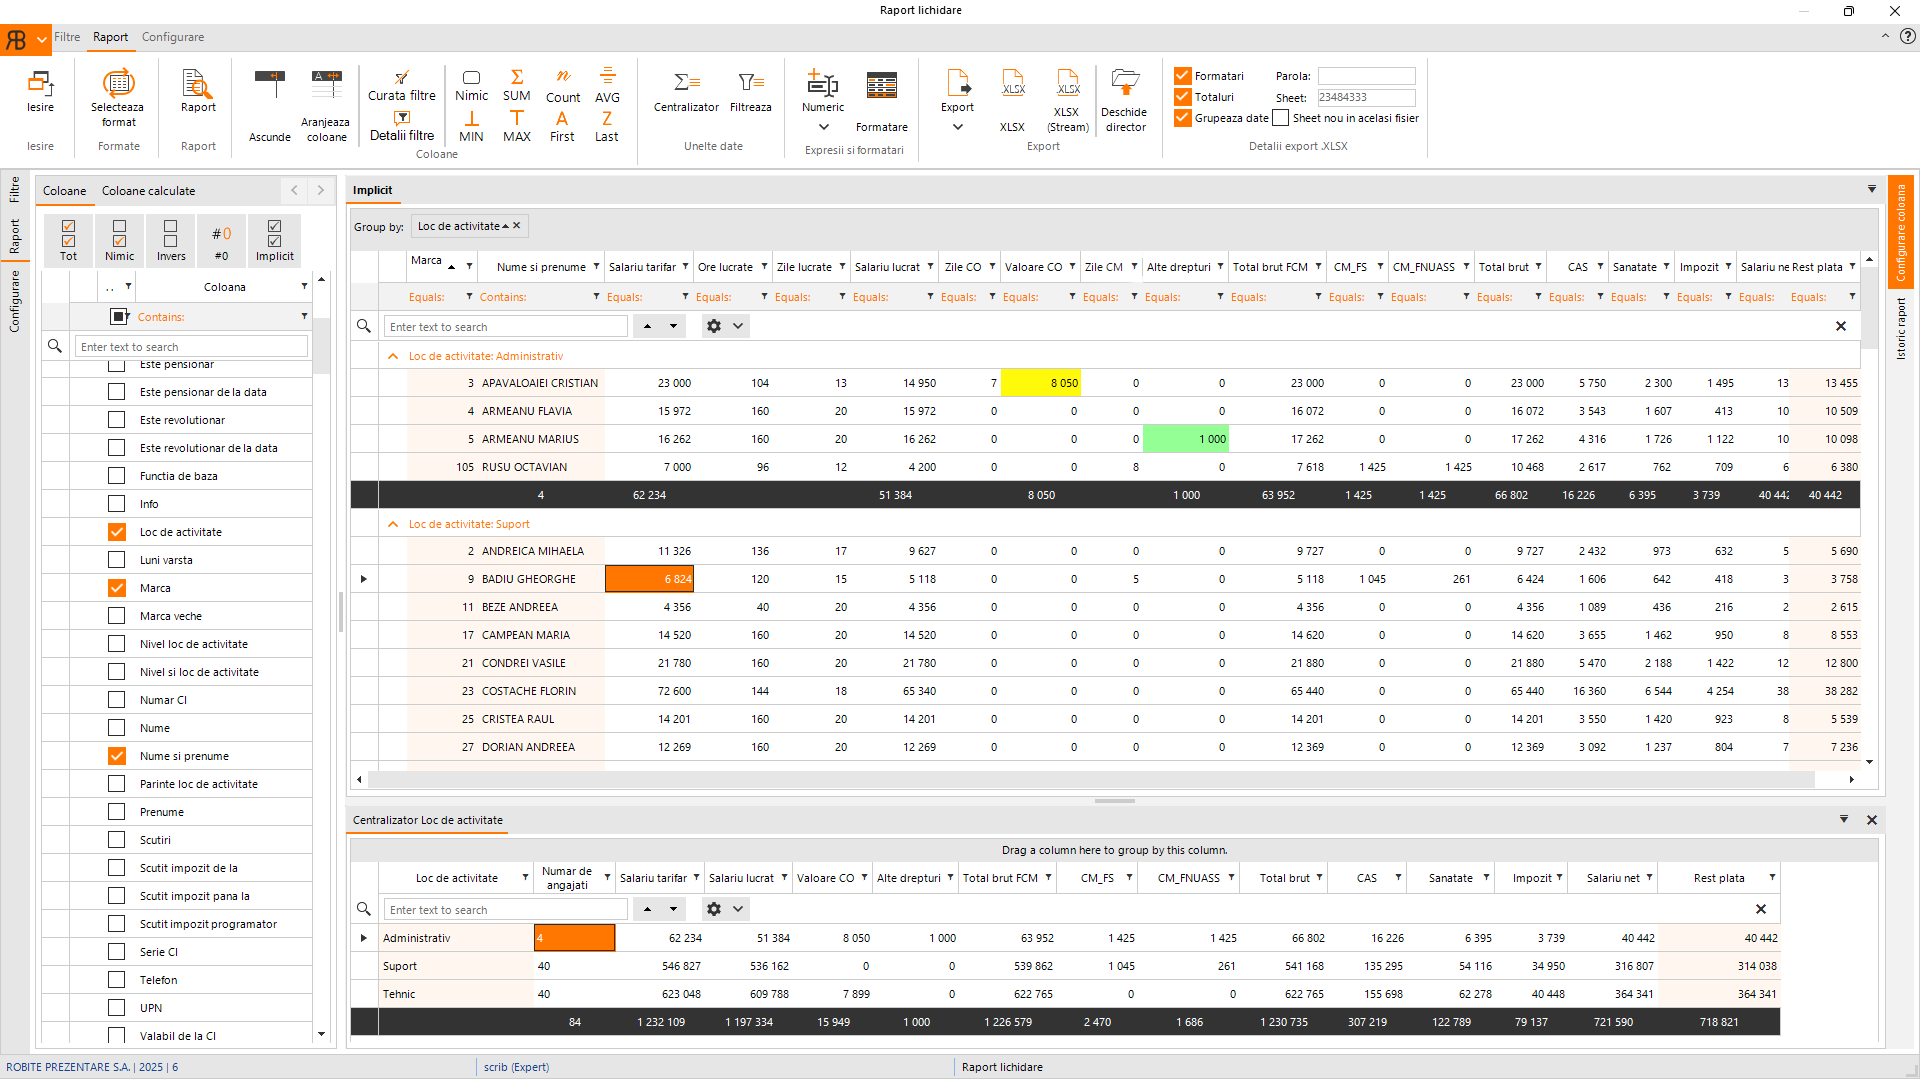Apply the MAX aggregate
The width and height of the screenshot is (1920, 1080).
click(517, 127)
